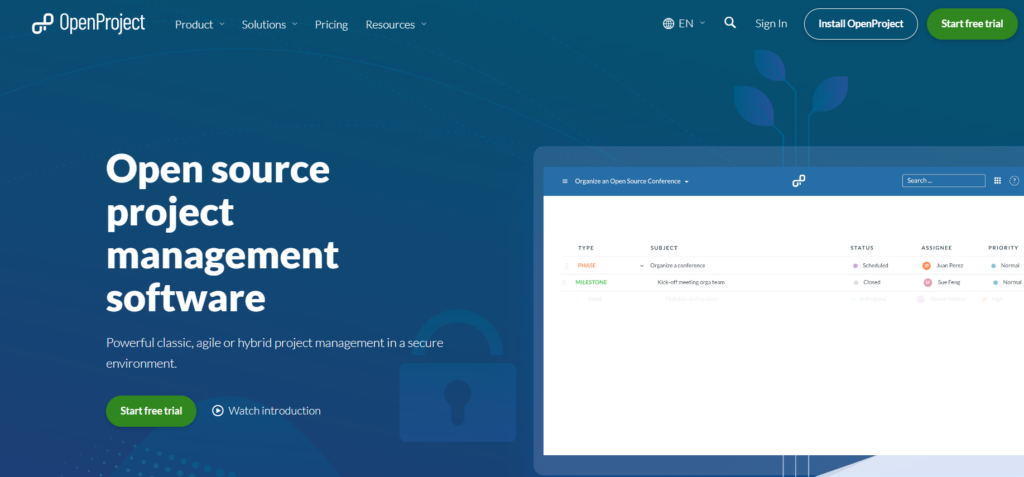This screenshot has height=477, width=1024.
Task: Click Juan Perez assignee name
Action: pos(949,266)
